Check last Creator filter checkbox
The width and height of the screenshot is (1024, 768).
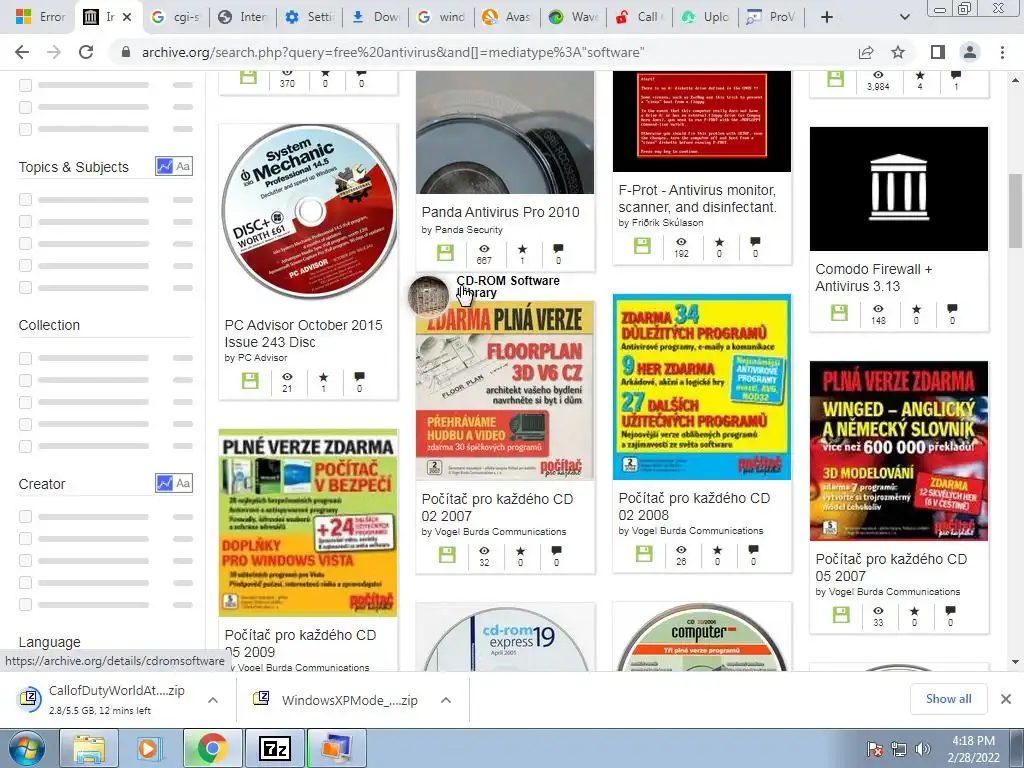pos(25,604)
